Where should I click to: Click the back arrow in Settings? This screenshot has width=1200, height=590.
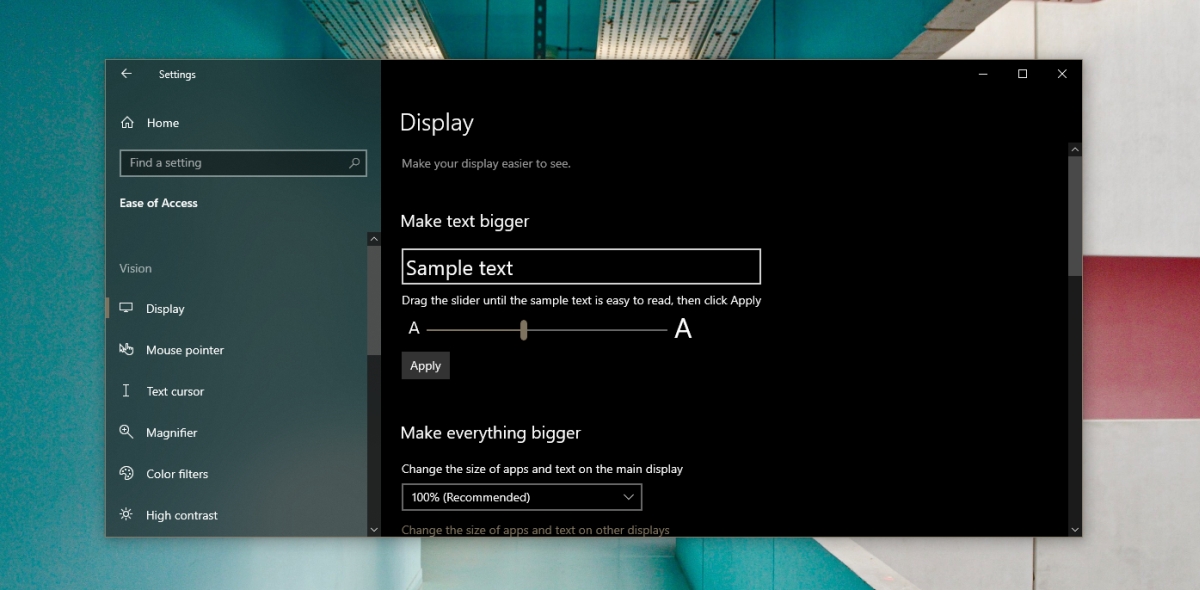[126, 74]
